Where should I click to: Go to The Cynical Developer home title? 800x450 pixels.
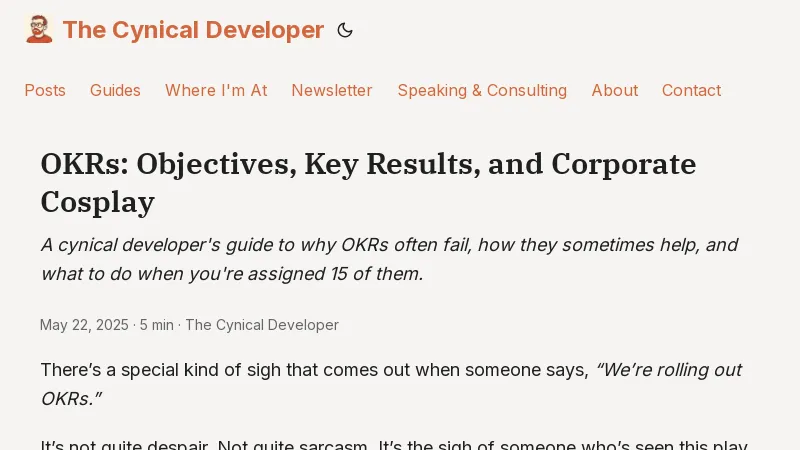pos(193,30)
